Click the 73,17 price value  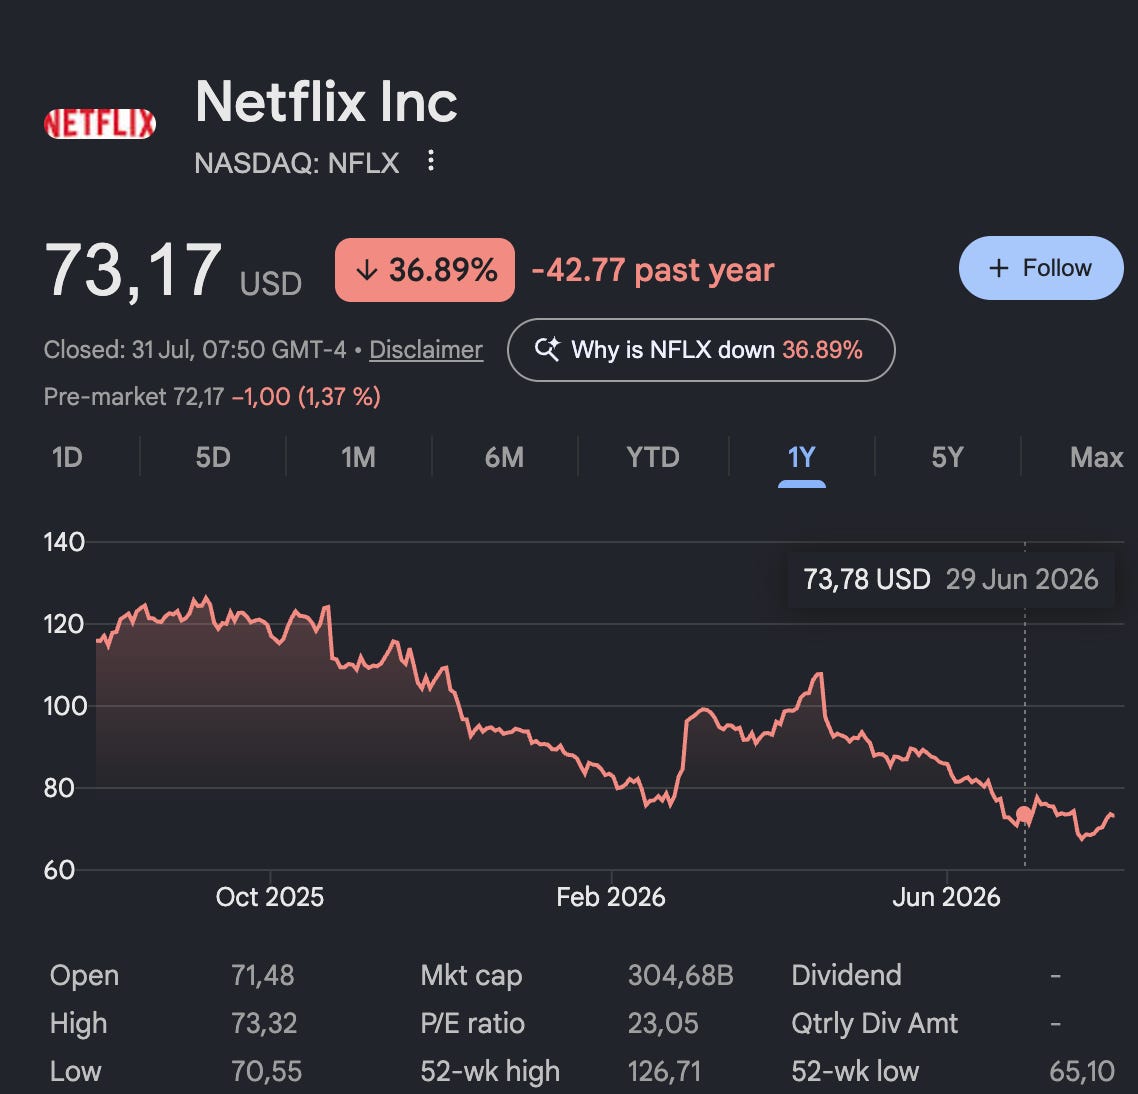tap(133, 270)
